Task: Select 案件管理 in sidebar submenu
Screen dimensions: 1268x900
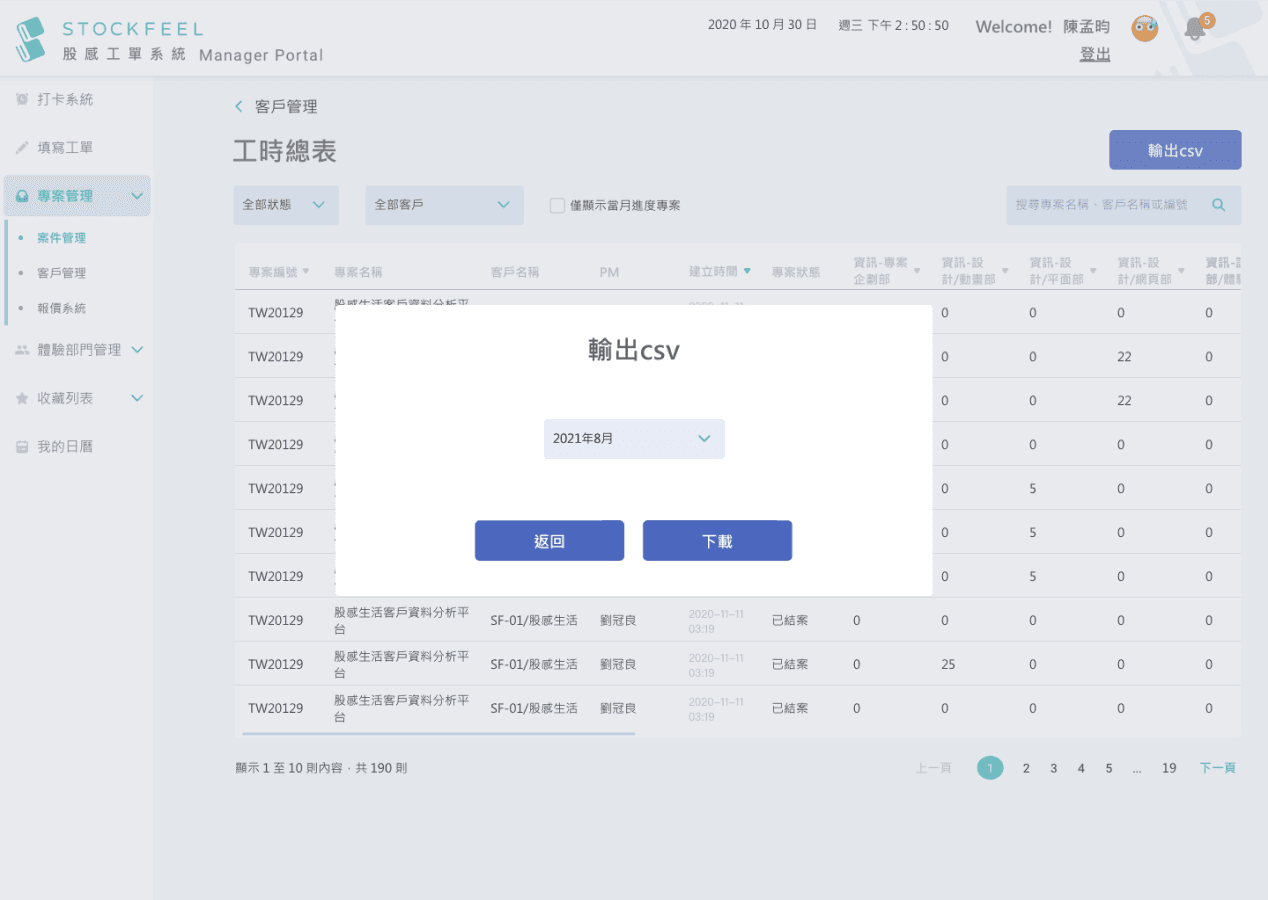Action: click(61, 238)
